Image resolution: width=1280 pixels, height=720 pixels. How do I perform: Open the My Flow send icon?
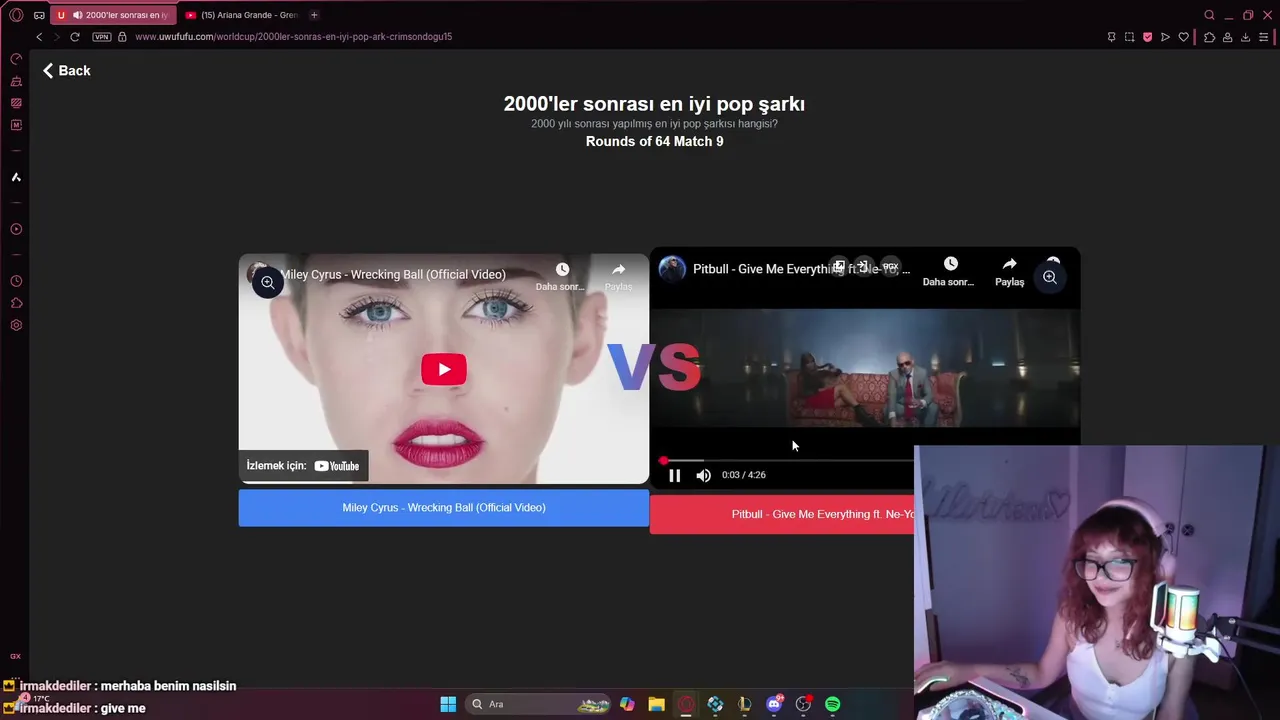[x=1165, y=37]
